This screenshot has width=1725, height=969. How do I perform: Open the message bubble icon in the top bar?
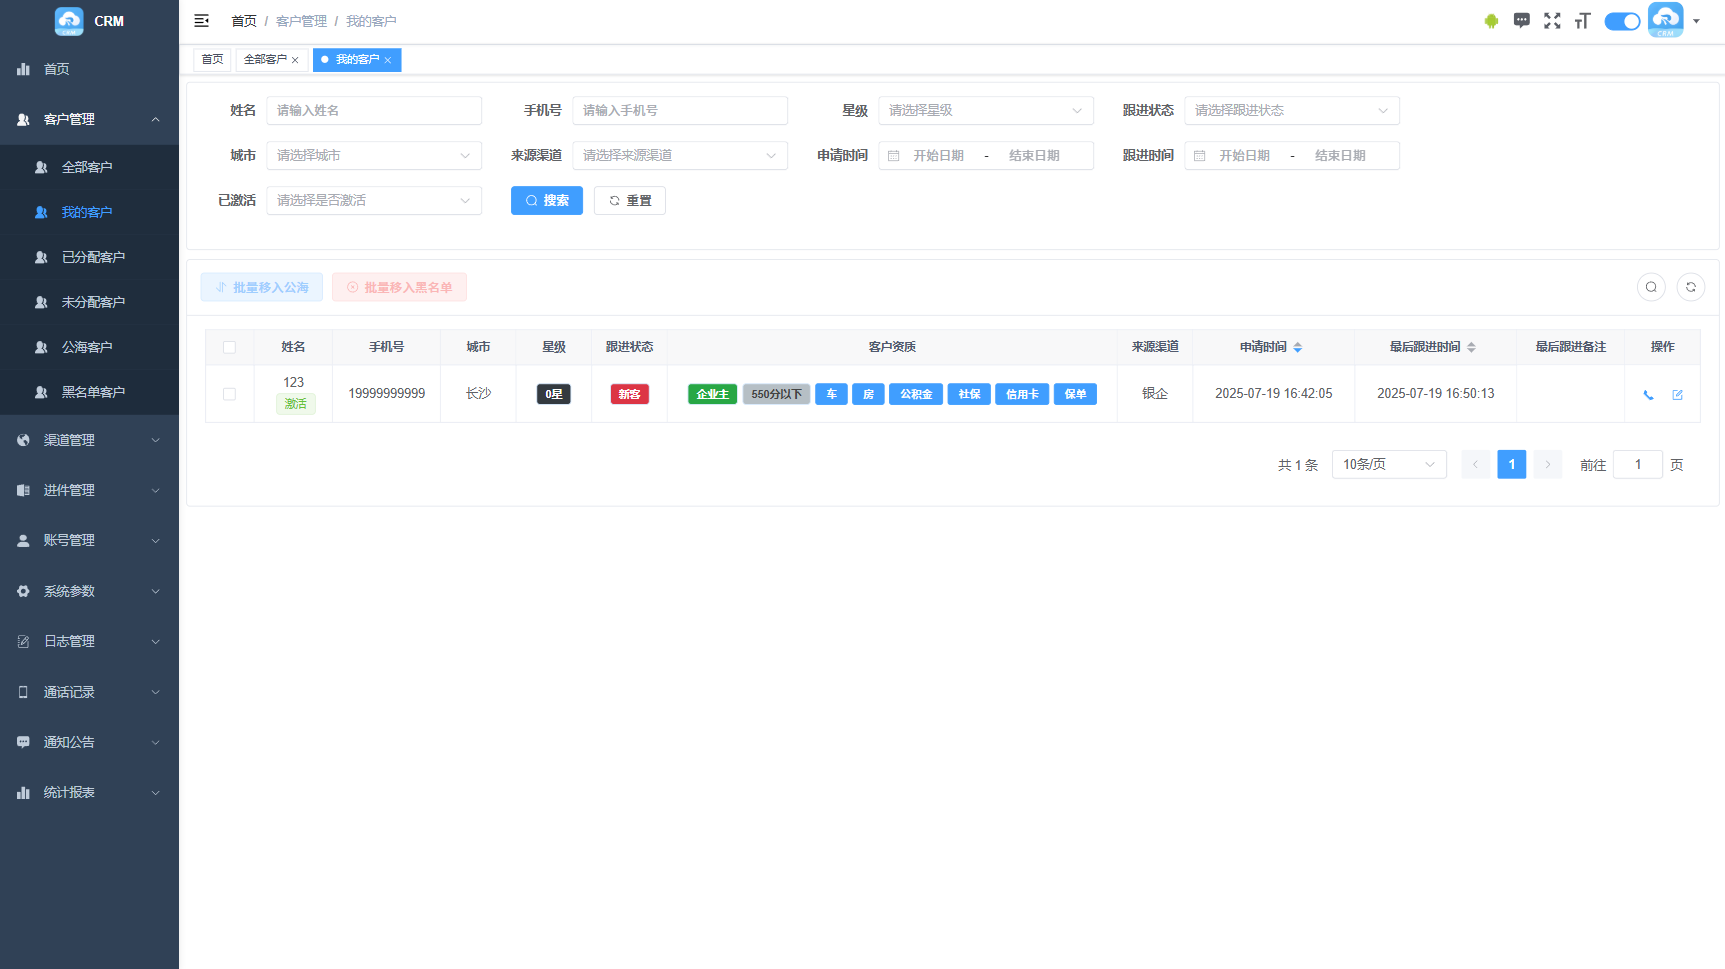[x=1521, y=21]
